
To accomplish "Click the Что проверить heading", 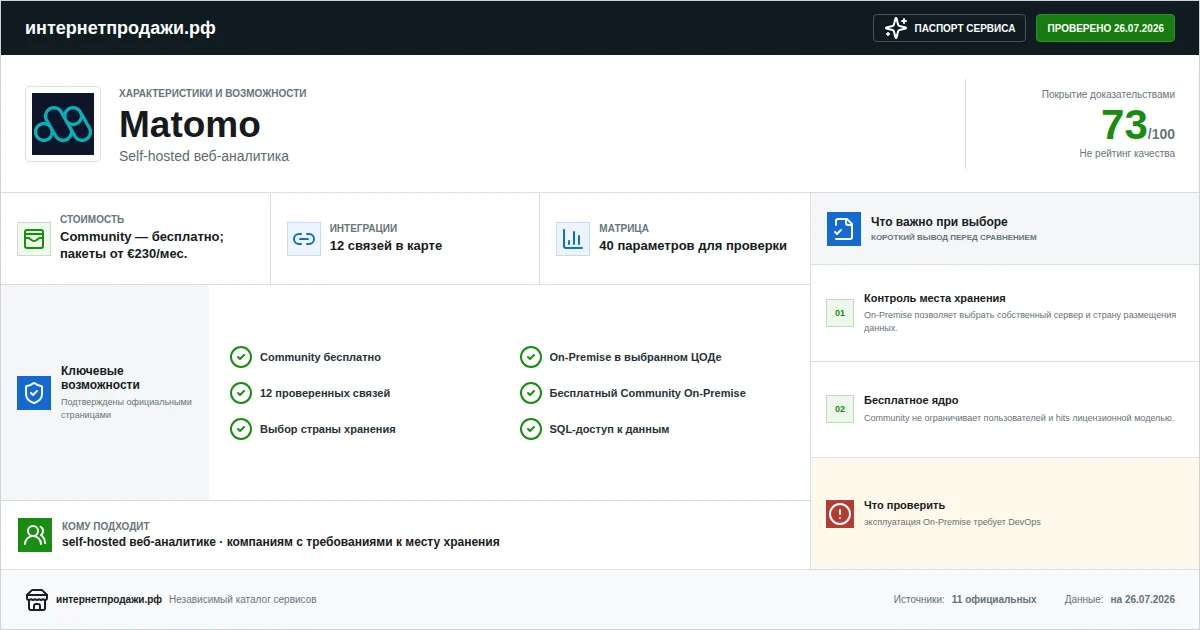I will (x=904, y=505).
